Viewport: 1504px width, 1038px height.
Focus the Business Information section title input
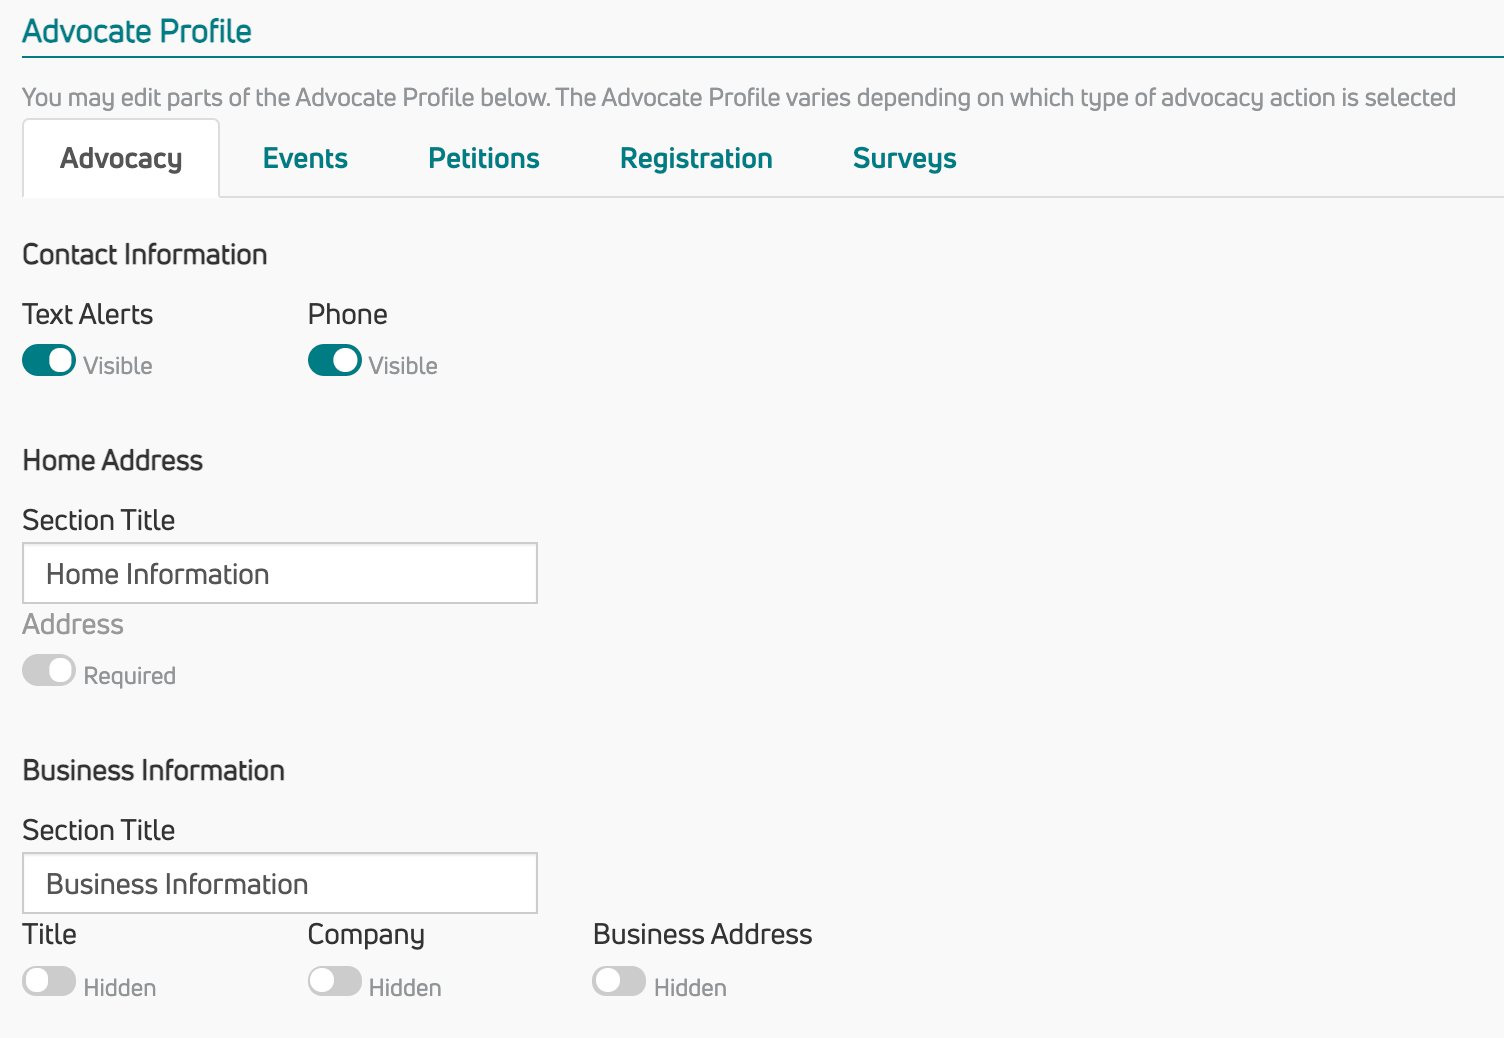click(x=280, y=884)
